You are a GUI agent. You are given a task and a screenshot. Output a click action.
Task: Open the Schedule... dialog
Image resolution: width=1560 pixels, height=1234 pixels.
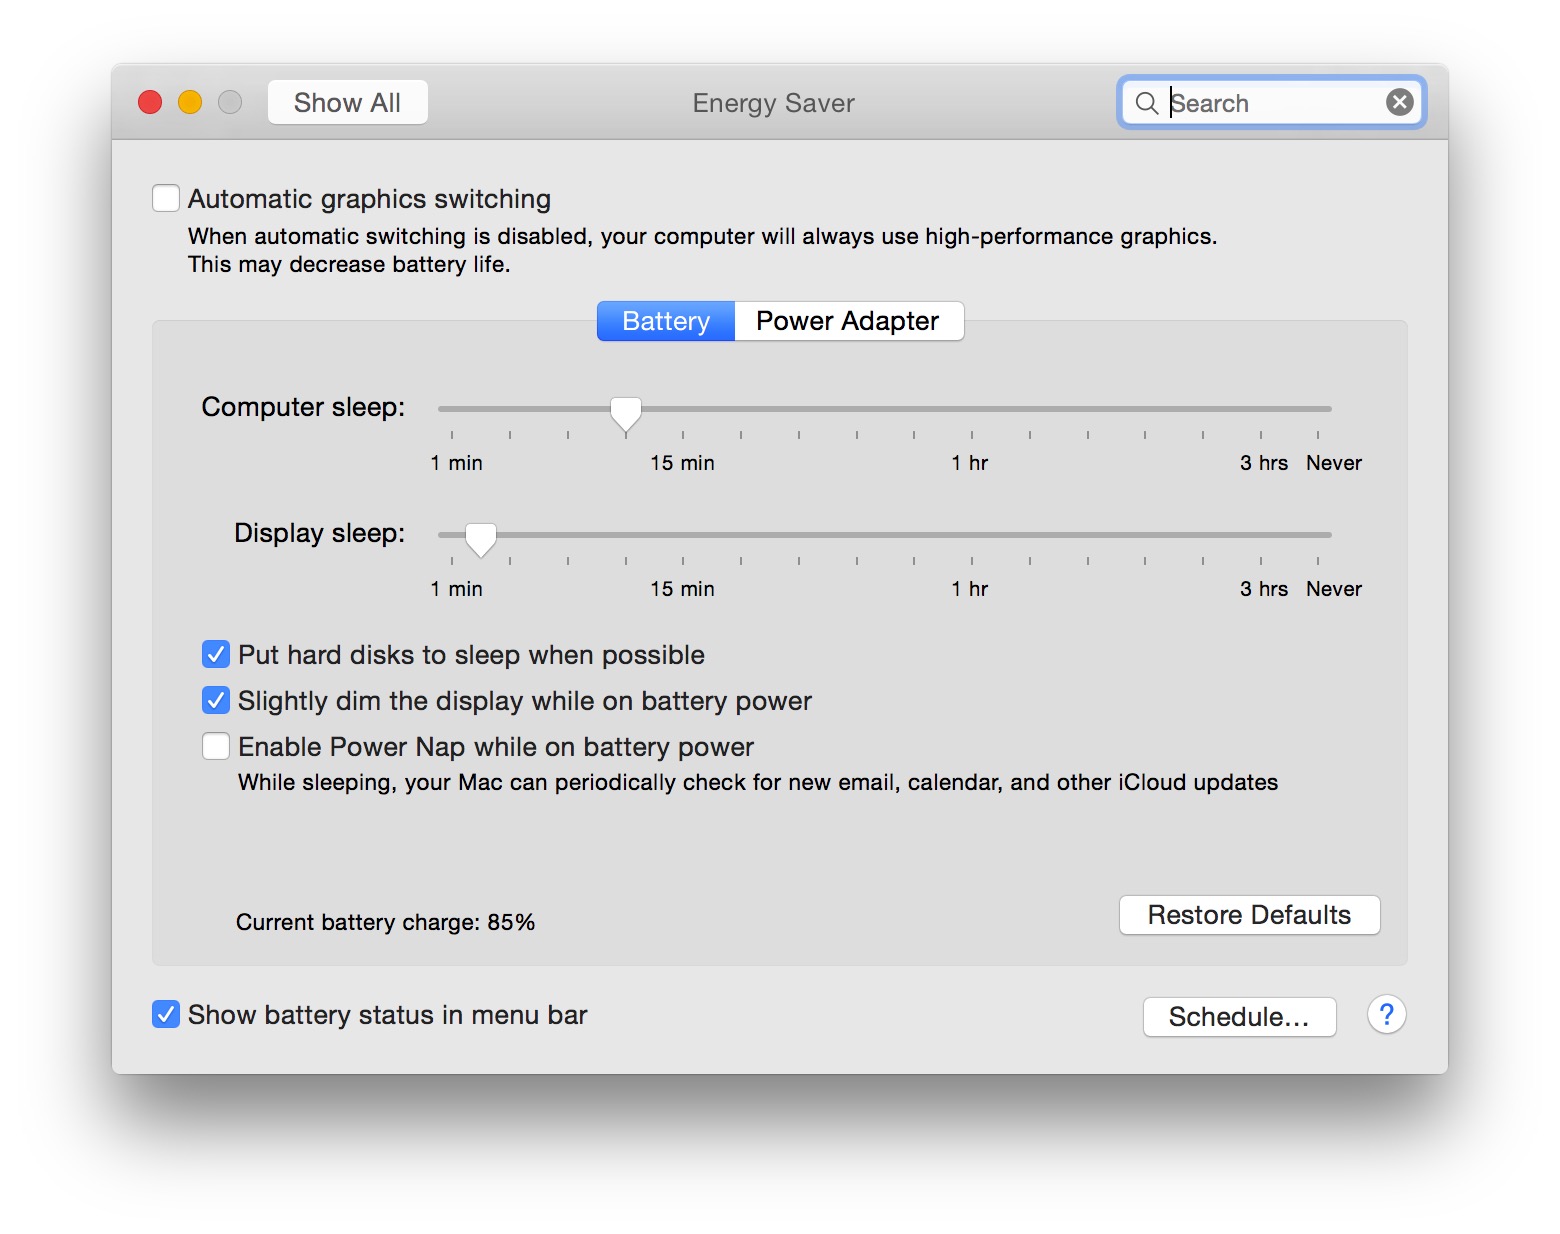pyautogui.click(x=1239, y=1017)
